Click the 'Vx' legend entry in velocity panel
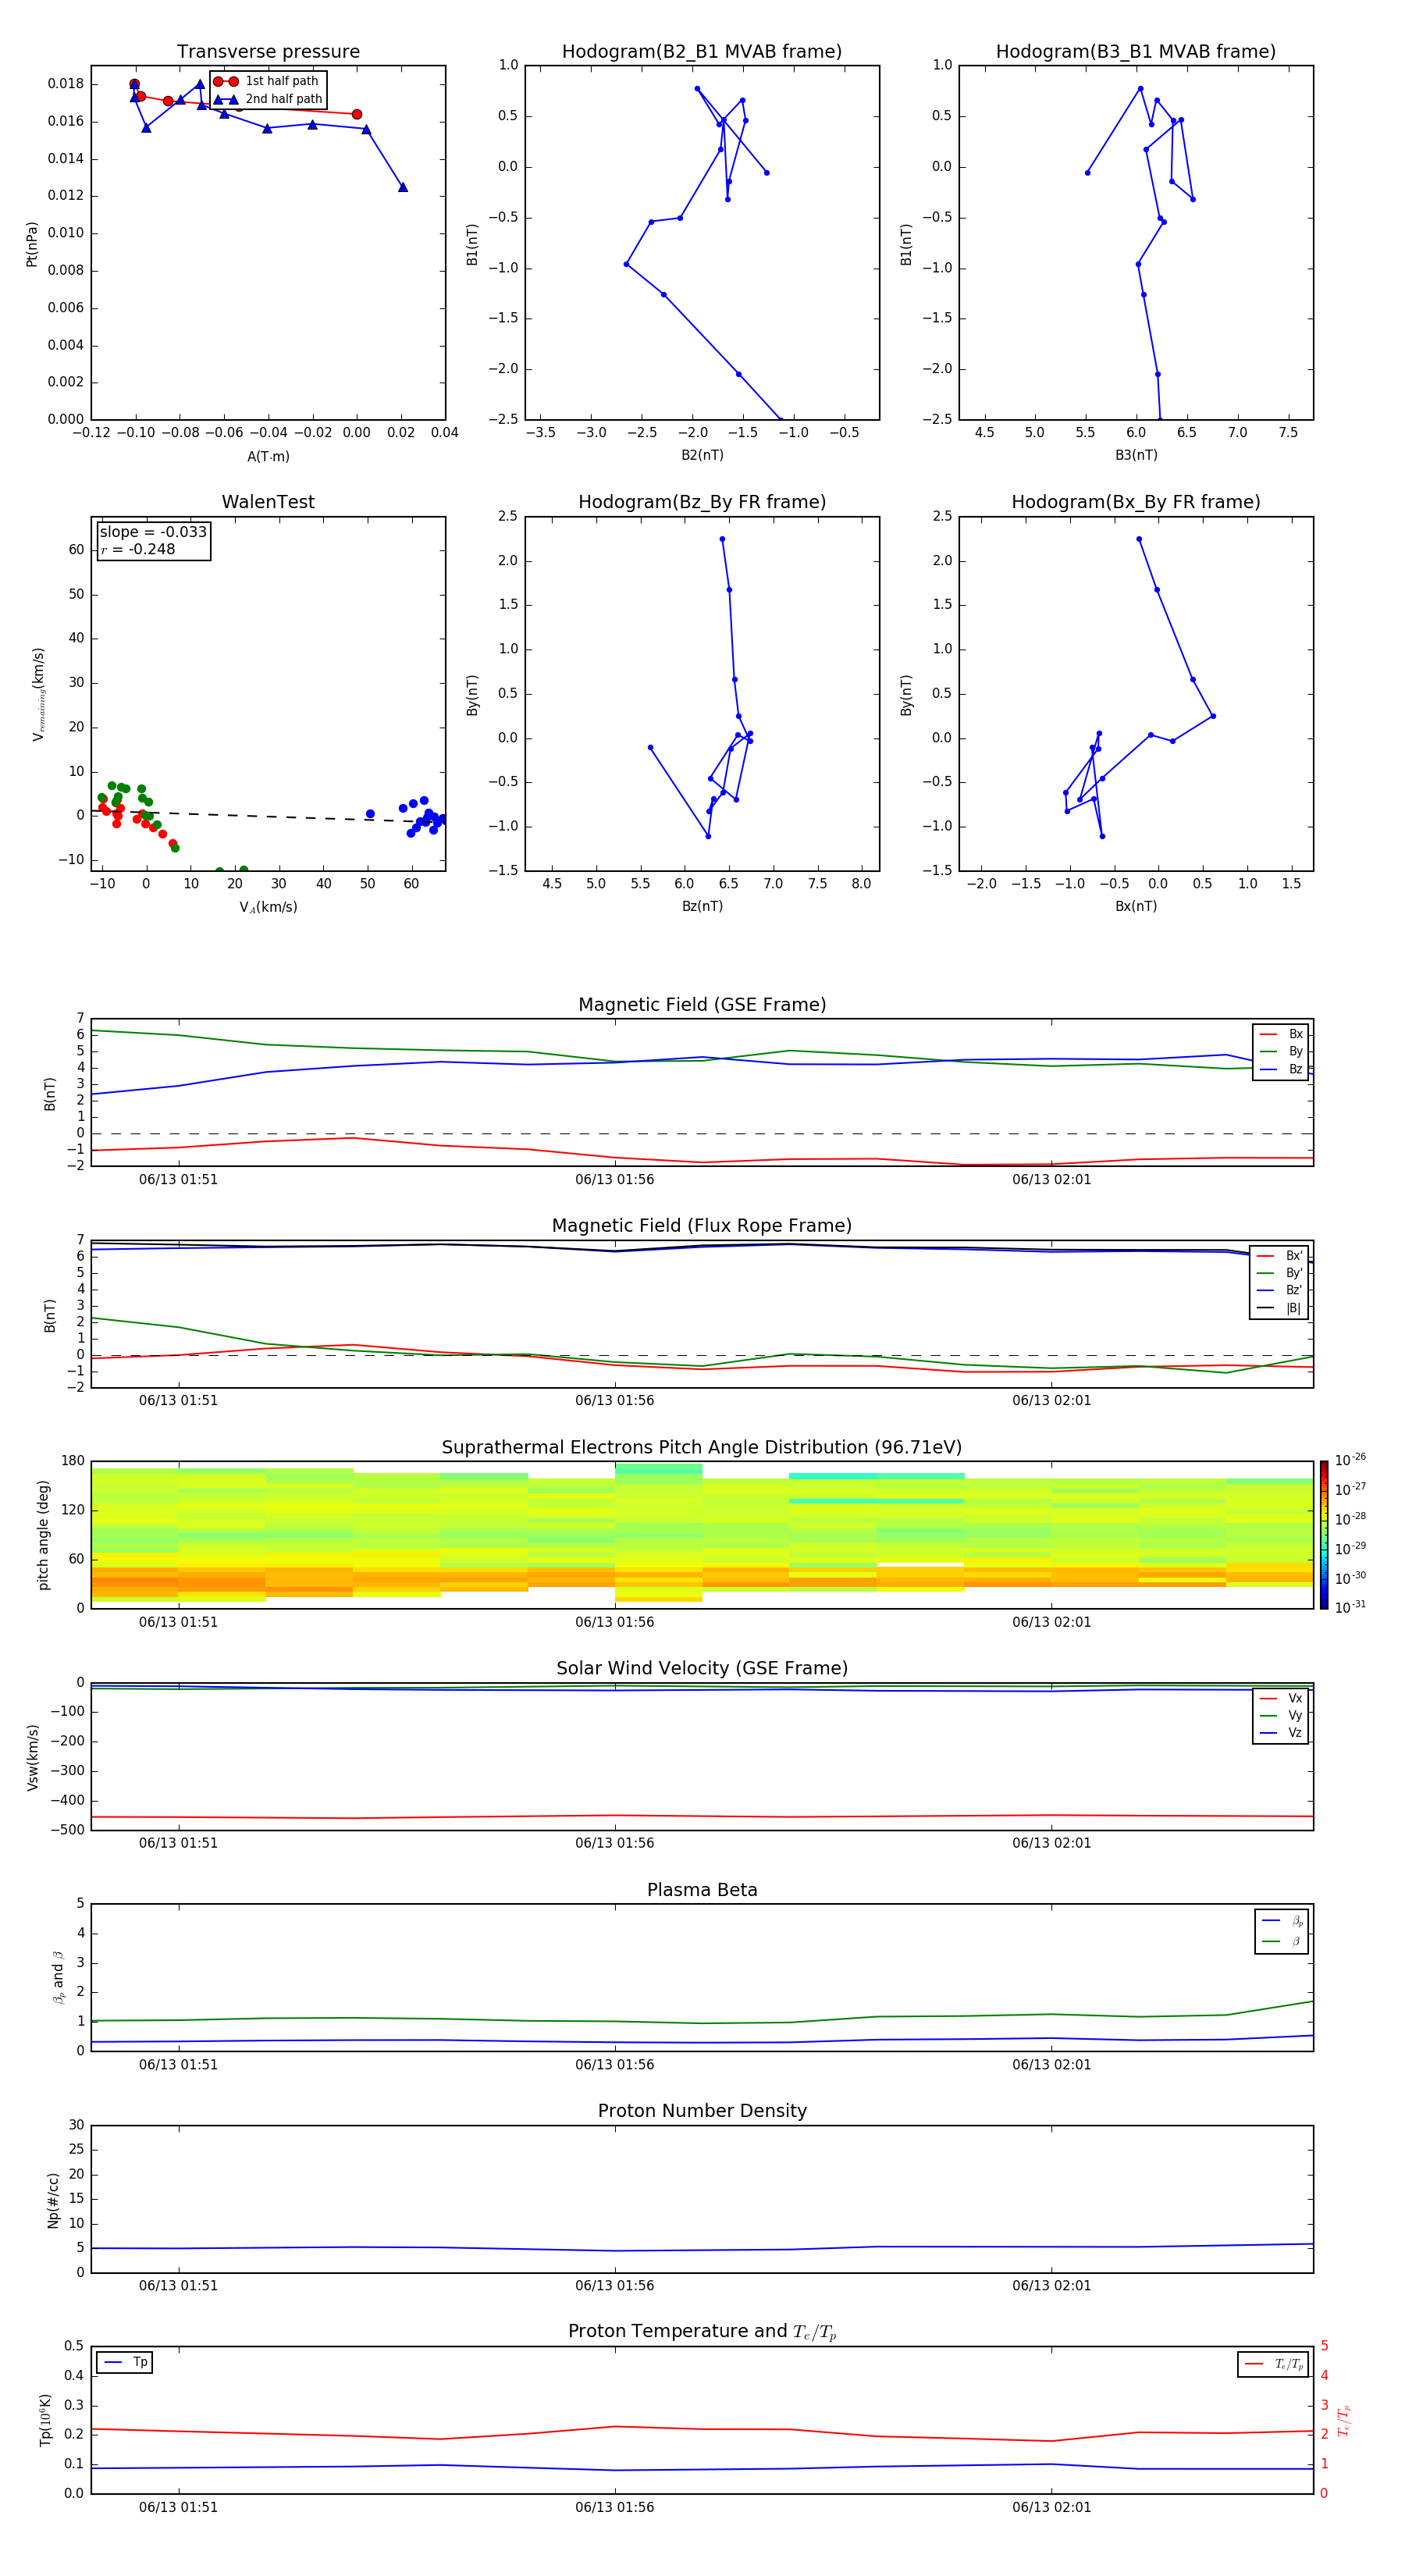Screen dimensions: 1405x2576 coord(1281,1698)
